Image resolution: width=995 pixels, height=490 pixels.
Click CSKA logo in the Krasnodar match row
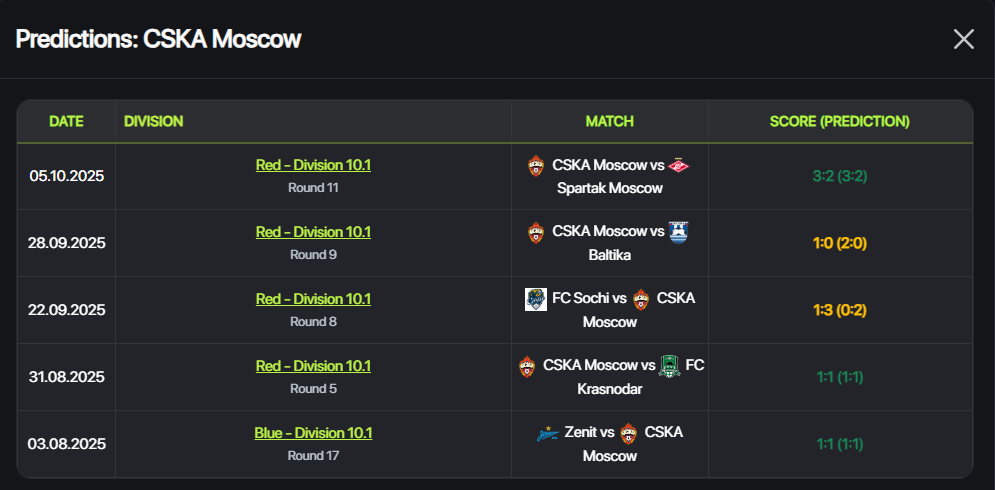pyautogui.click(x=527, y=366)
